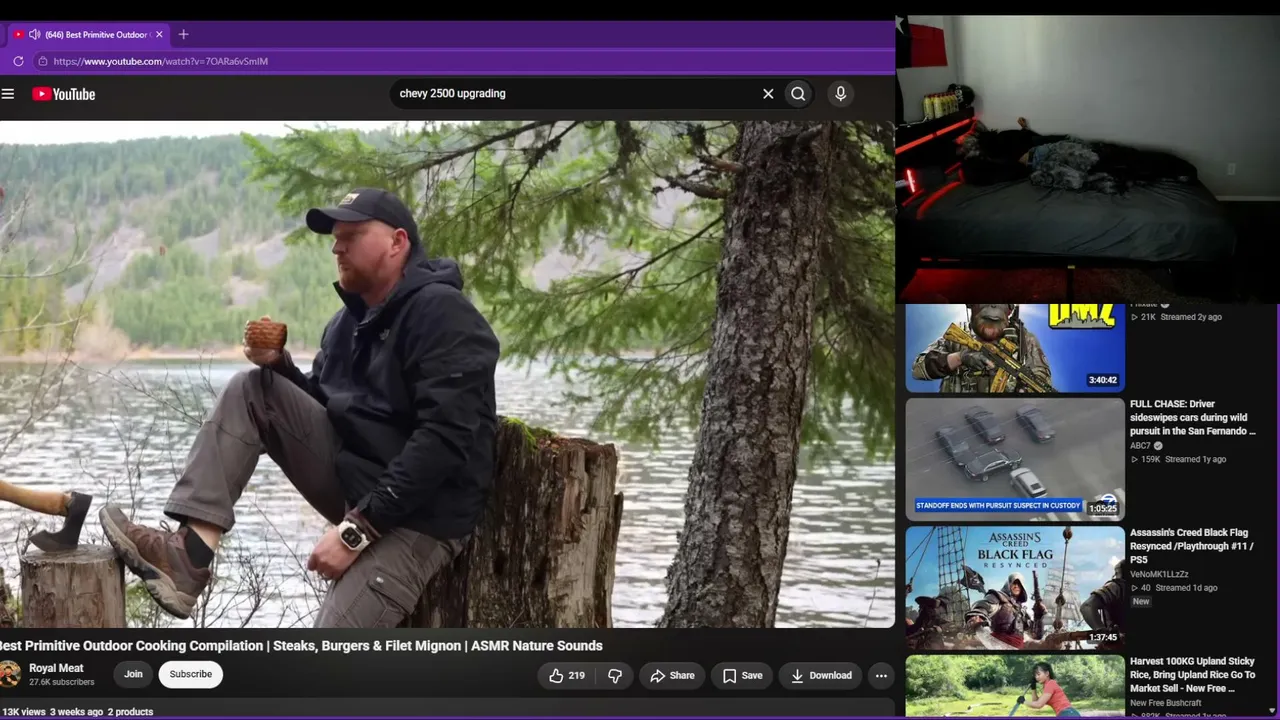Go to YouTube home via logo
The image size is (1280, 720).
point(63,94)
